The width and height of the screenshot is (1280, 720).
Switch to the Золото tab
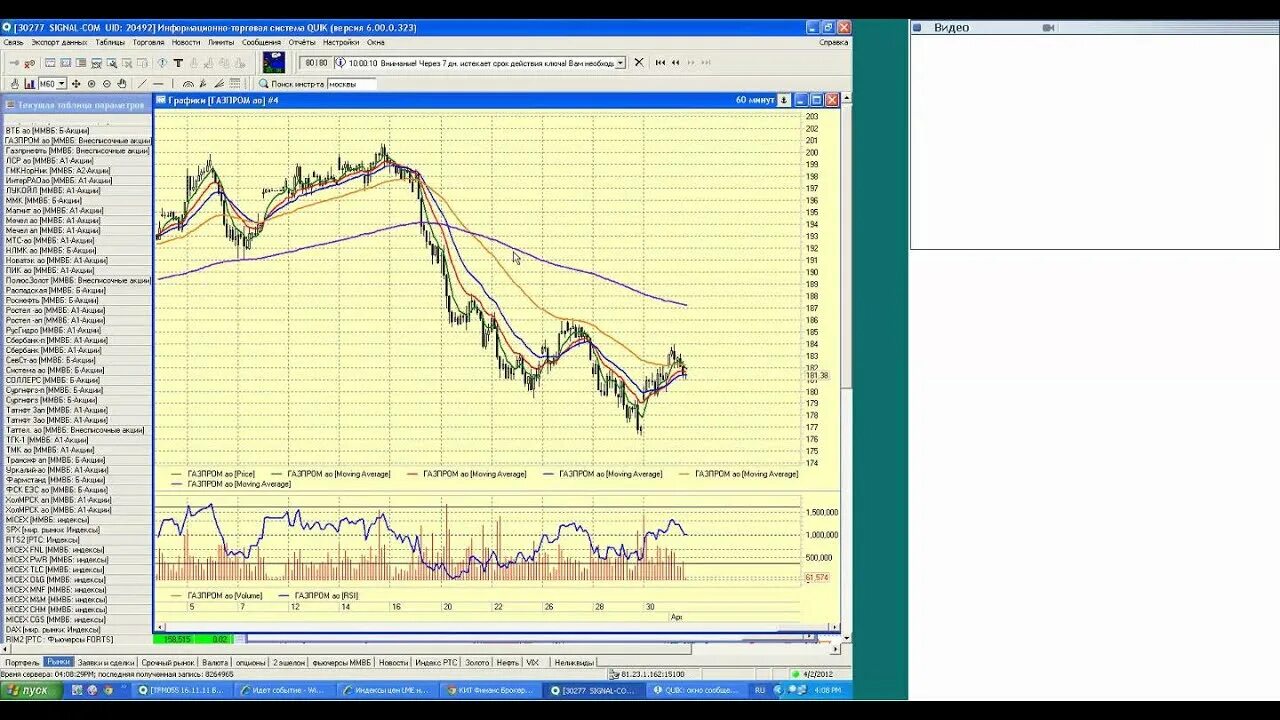[x=477, y=662]
